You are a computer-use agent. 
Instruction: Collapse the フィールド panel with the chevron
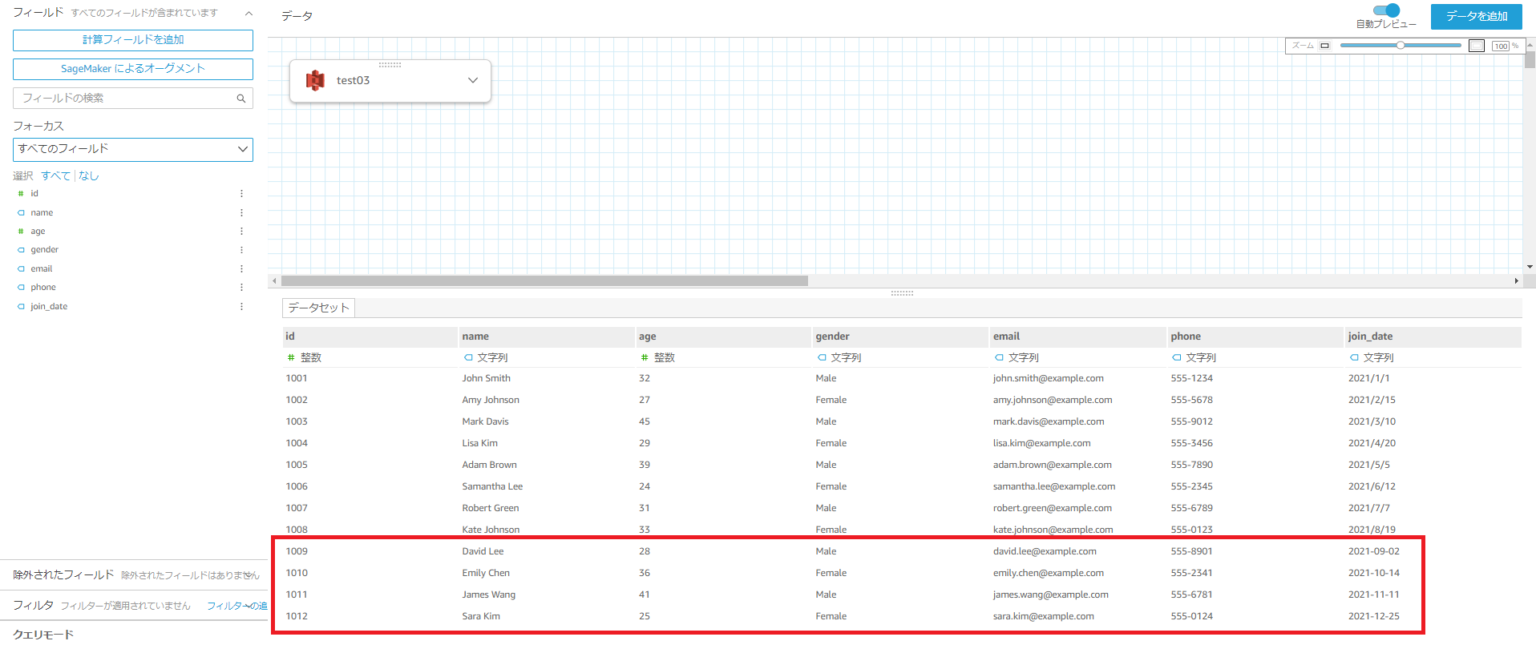click(247, 15)
